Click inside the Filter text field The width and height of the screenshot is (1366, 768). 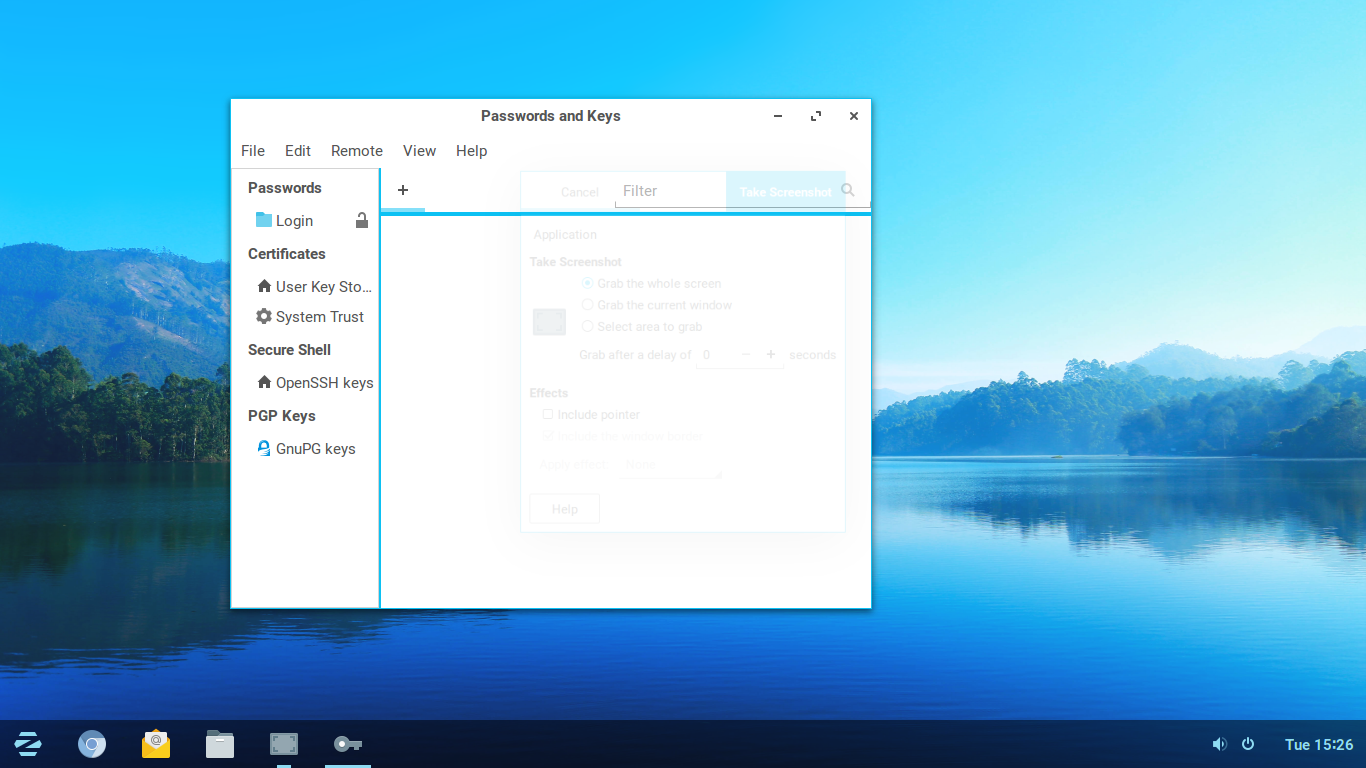pyautogui.click(x=720, y=191)
